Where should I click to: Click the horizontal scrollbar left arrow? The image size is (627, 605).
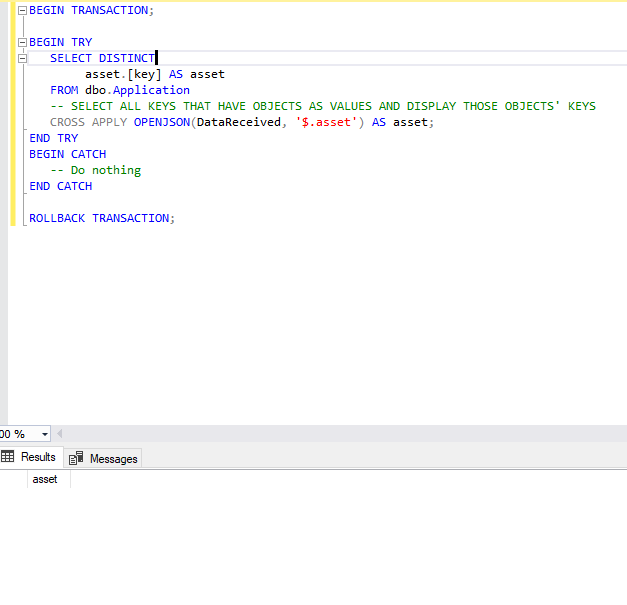60,434
